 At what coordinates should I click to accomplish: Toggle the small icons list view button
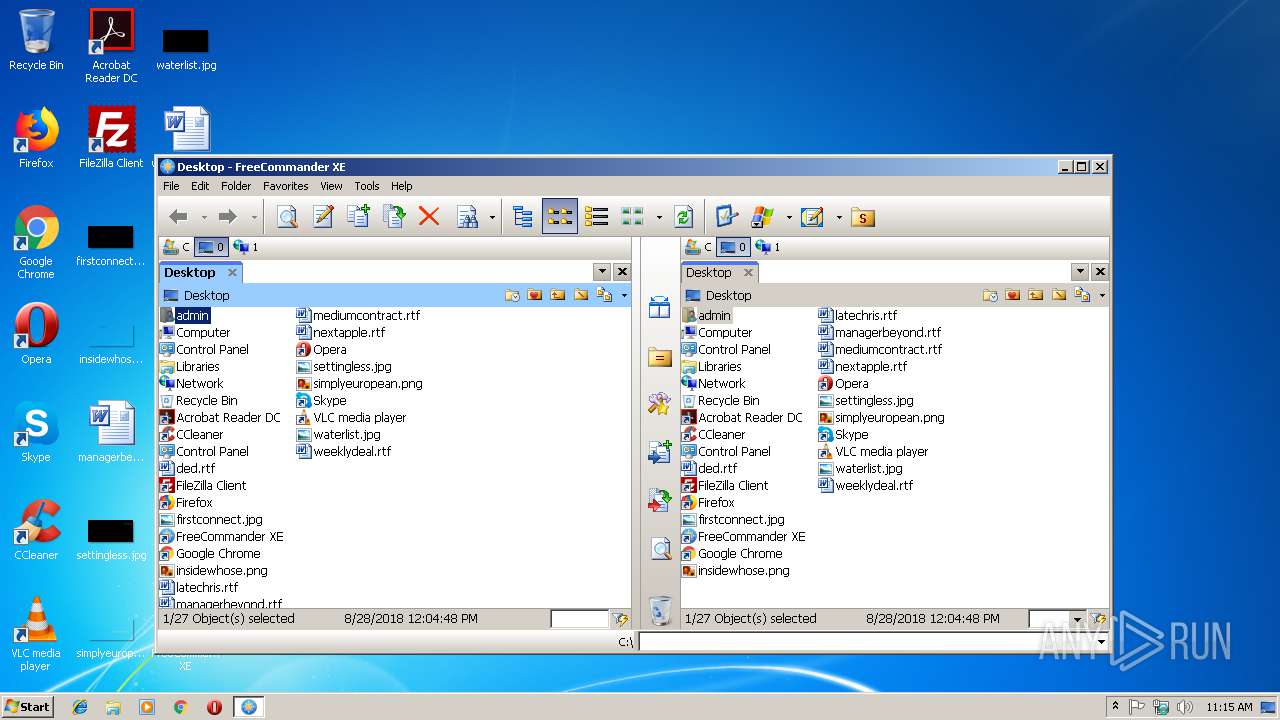click(x=560, y=217)
